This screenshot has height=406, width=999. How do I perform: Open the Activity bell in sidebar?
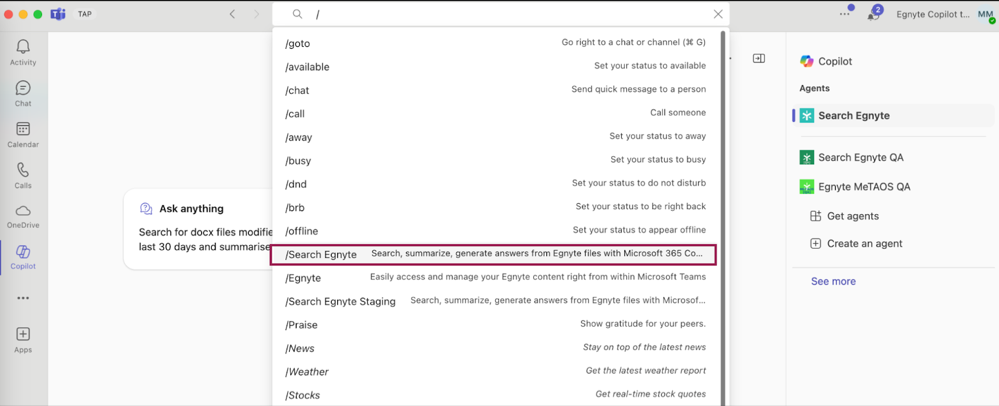23,52
